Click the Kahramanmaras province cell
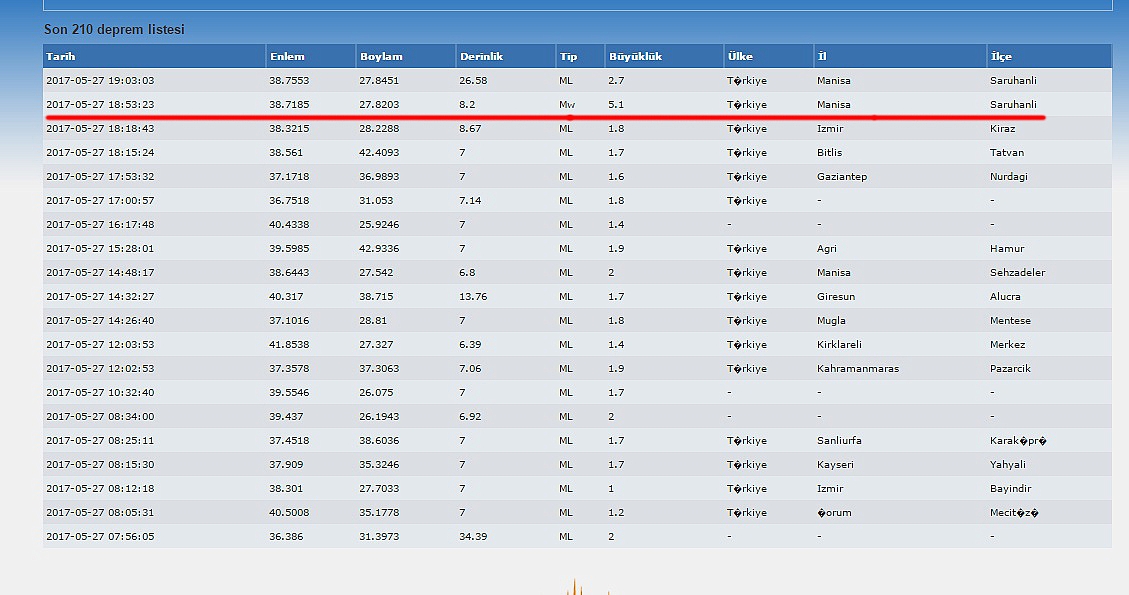The width and height of the screenshot is (1129, 595). coord(858,369)
